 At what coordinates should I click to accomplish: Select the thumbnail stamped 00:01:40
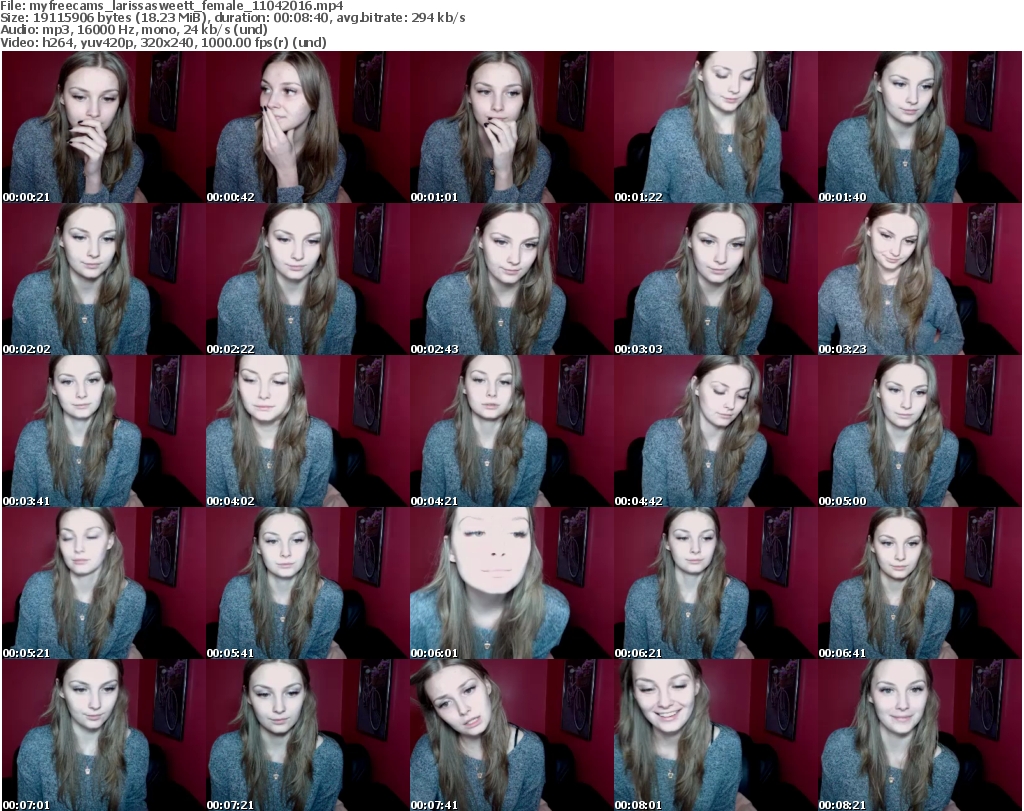(x=919, y=127)
